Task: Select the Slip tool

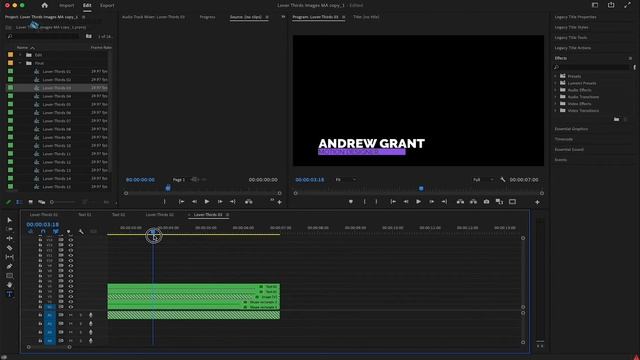Action: click(10, 257)
